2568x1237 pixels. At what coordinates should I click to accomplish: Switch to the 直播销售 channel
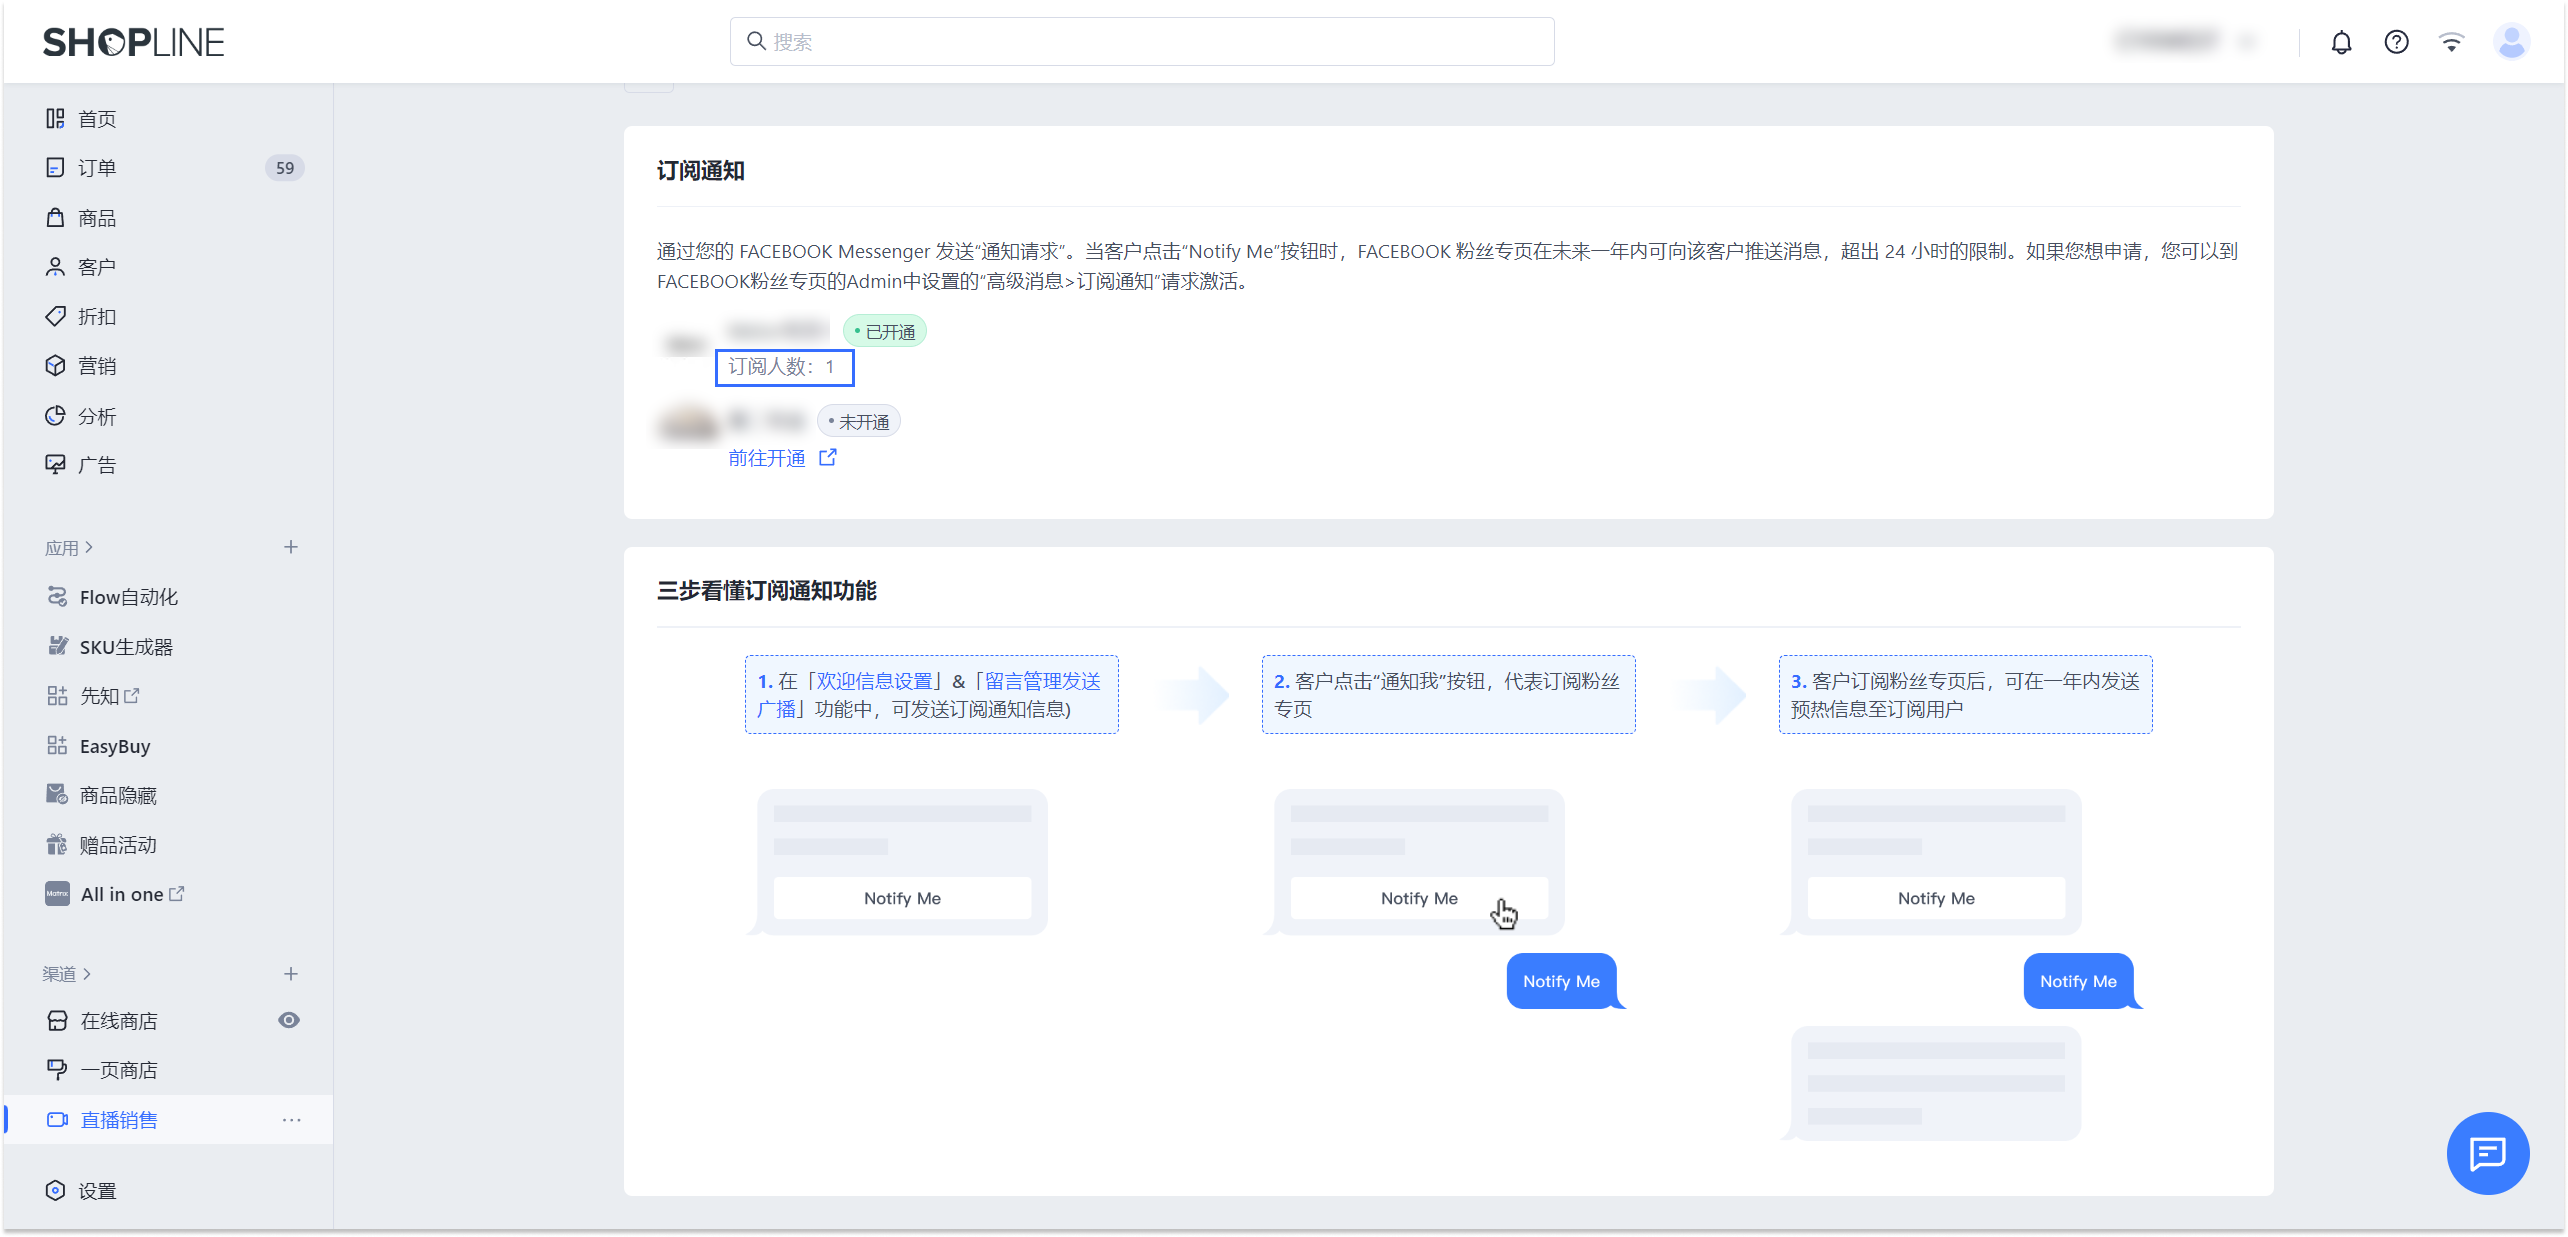119,1119
